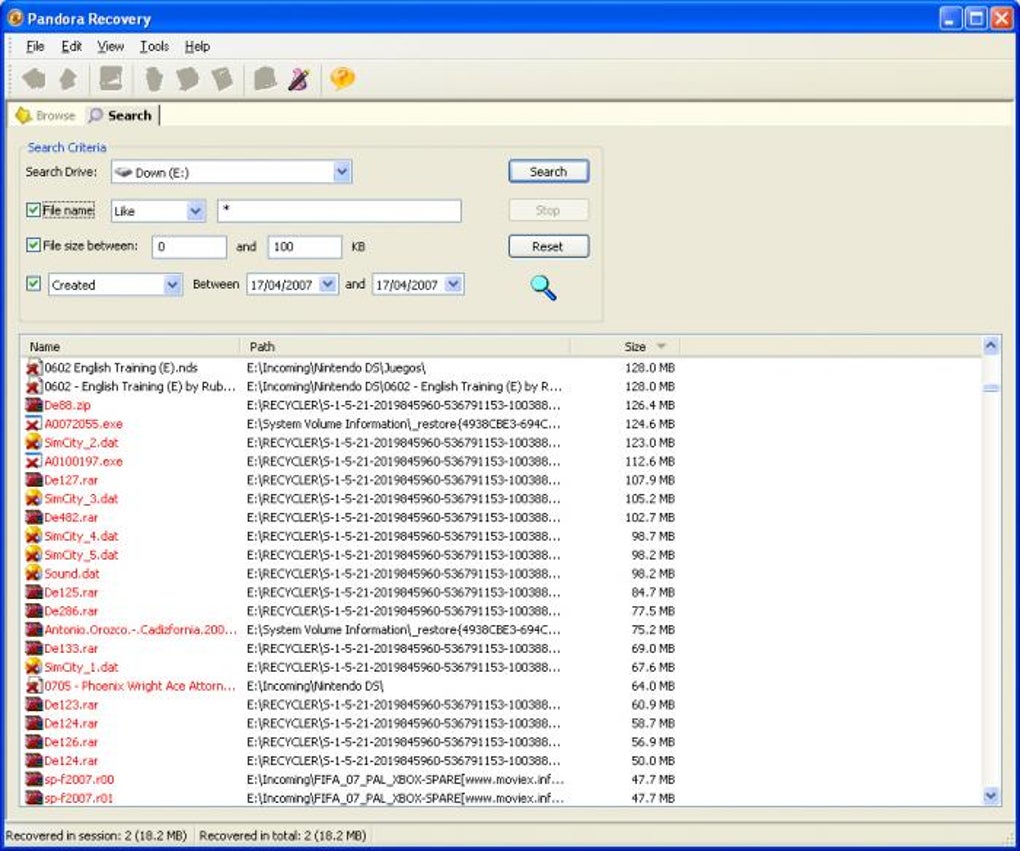Click the Quick viewer image toolbar icon
1020x851 pixels.
[111, 79]
